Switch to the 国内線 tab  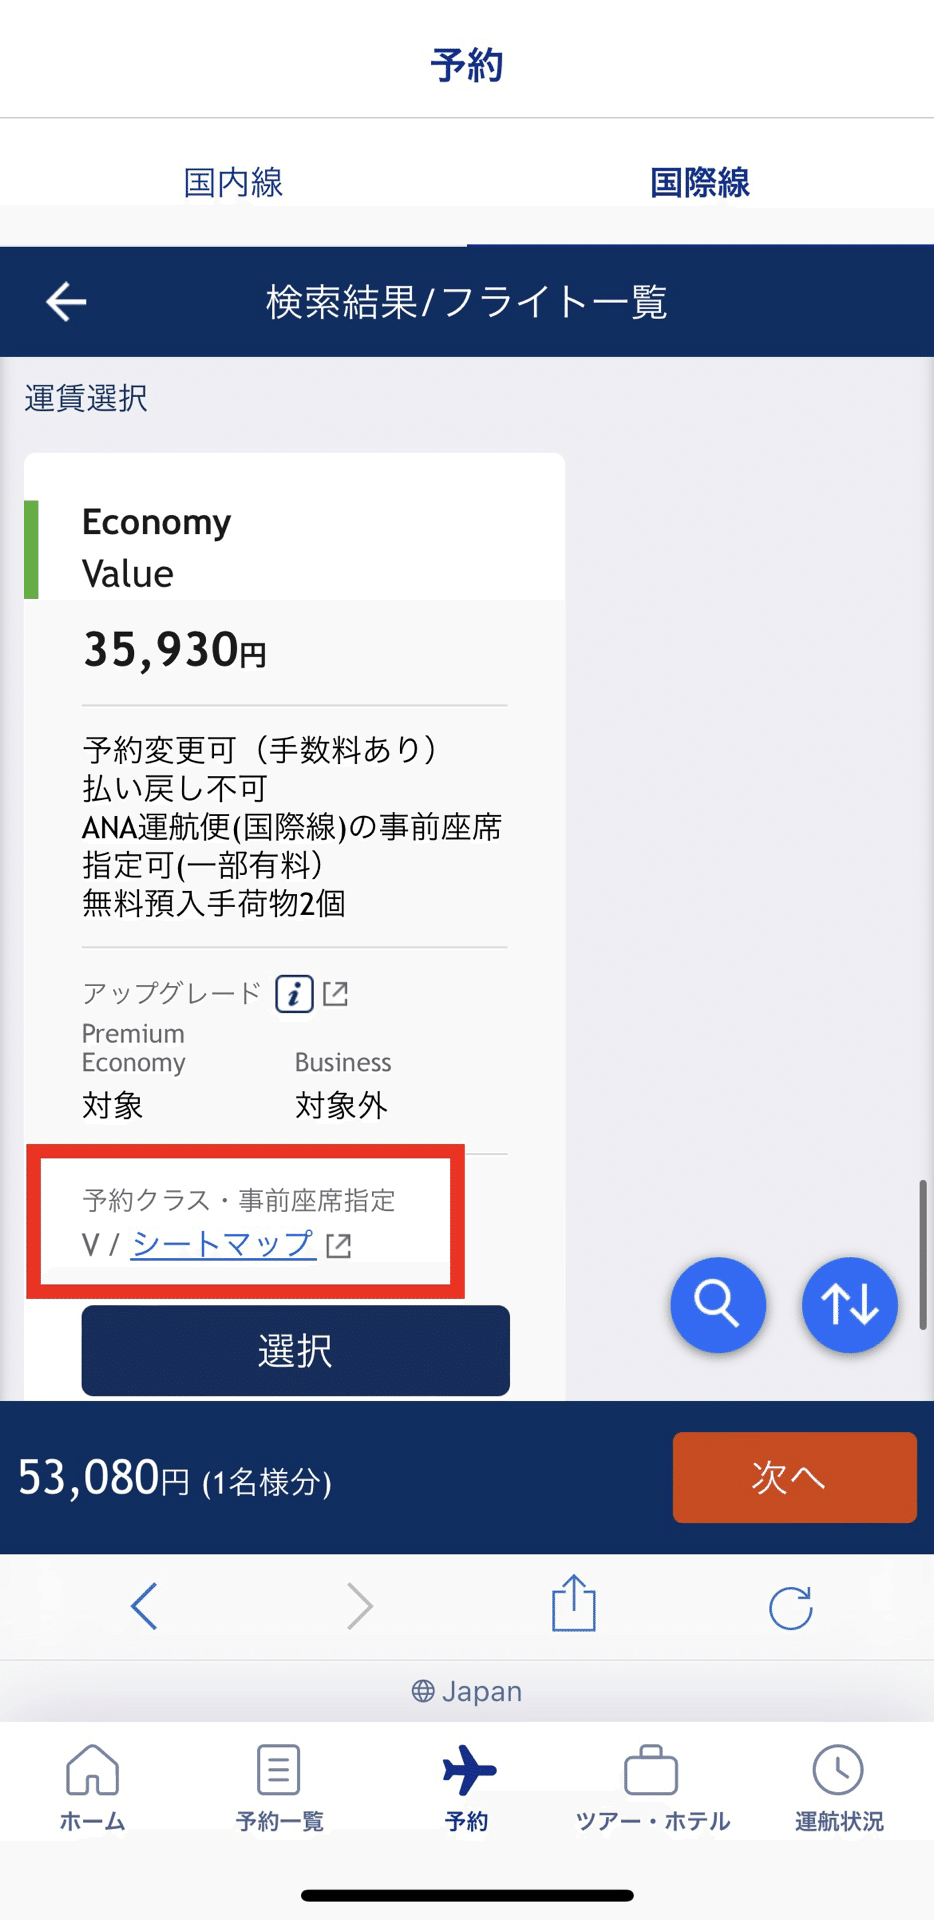click(233, 182)
